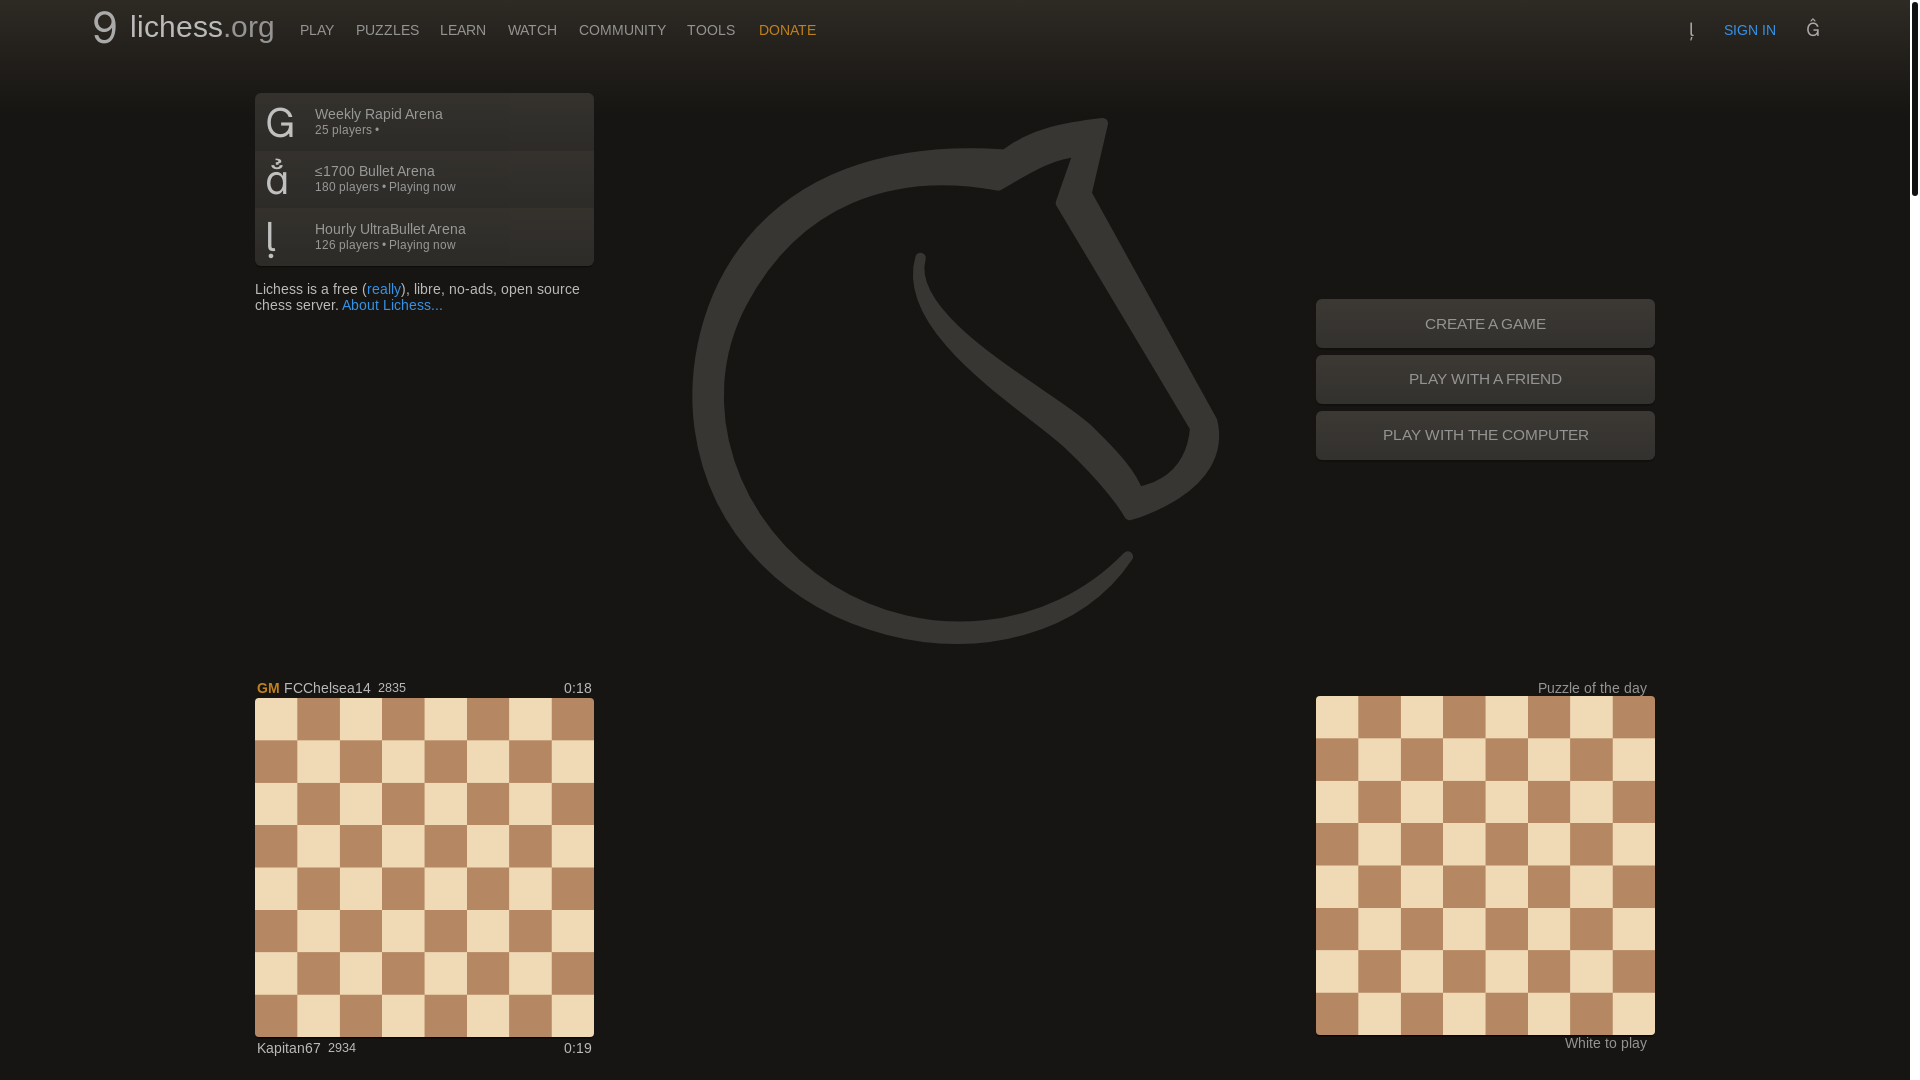The height and width of the screenshot is (1080, 1920).
Task: Open Hourly UltraBullet Arena tournament entry
Action: pyautogui.click(x=424, y=237)
